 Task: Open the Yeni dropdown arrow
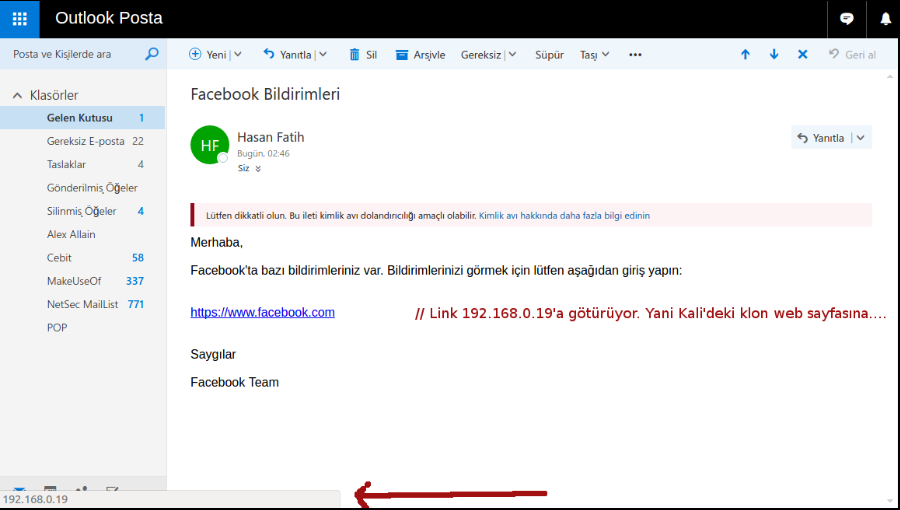238,54
